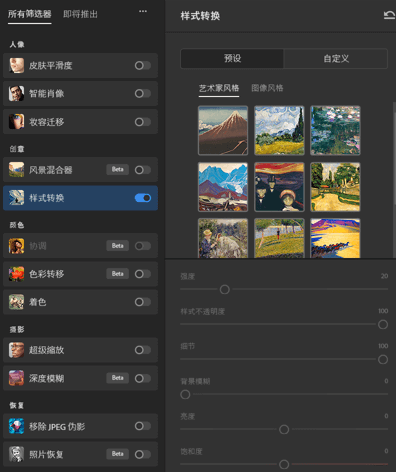
Task: Adjust the 背景模糊 slider handle
Action: coord(185,394)
